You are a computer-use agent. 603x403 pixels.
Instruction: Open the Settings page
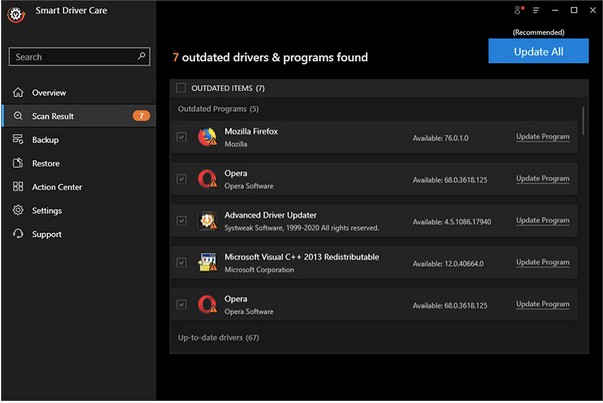pyautogui.click(x=79, y=210)
